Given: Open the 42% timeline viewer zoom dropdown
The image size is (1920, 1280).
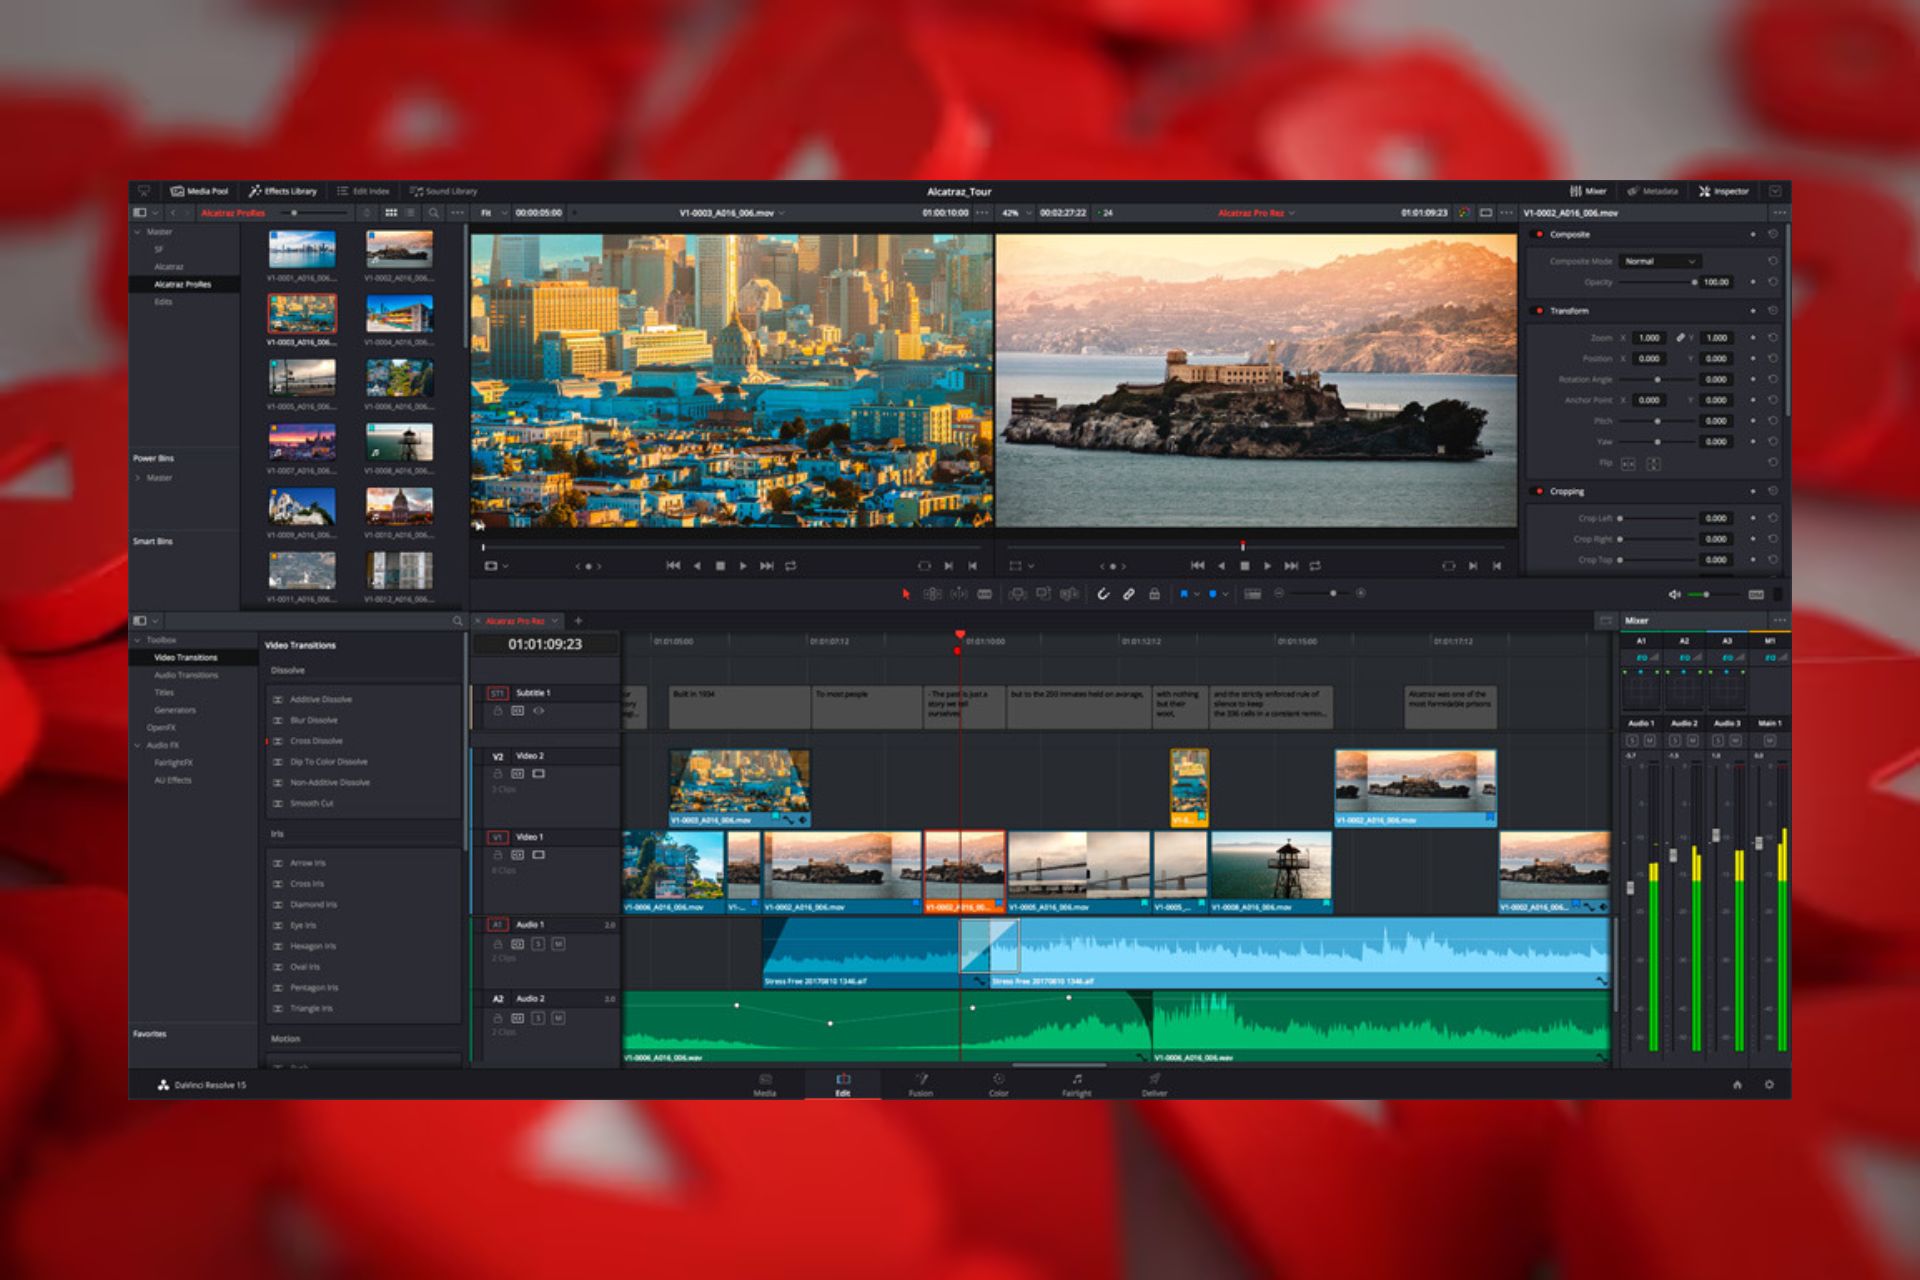Looking at the screenshot, I should (x=1015, y=213).
